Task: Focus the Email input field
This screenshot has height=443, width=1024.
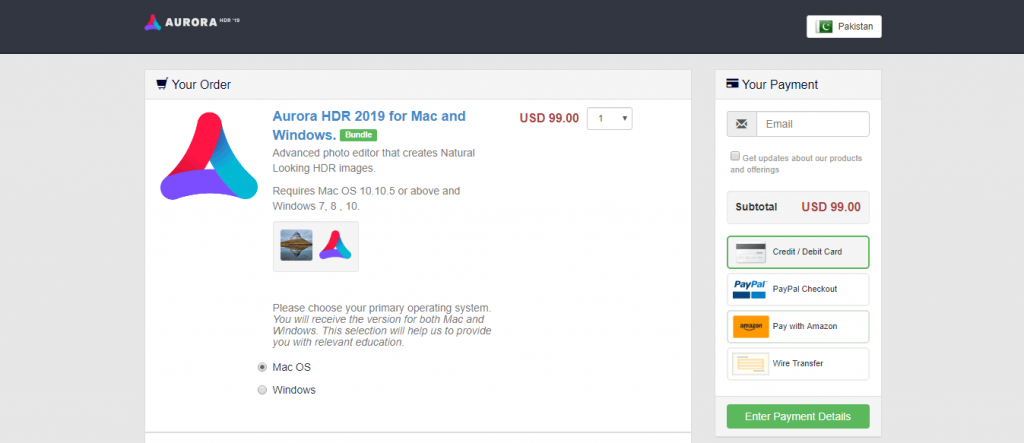Action: coord(812,123)
